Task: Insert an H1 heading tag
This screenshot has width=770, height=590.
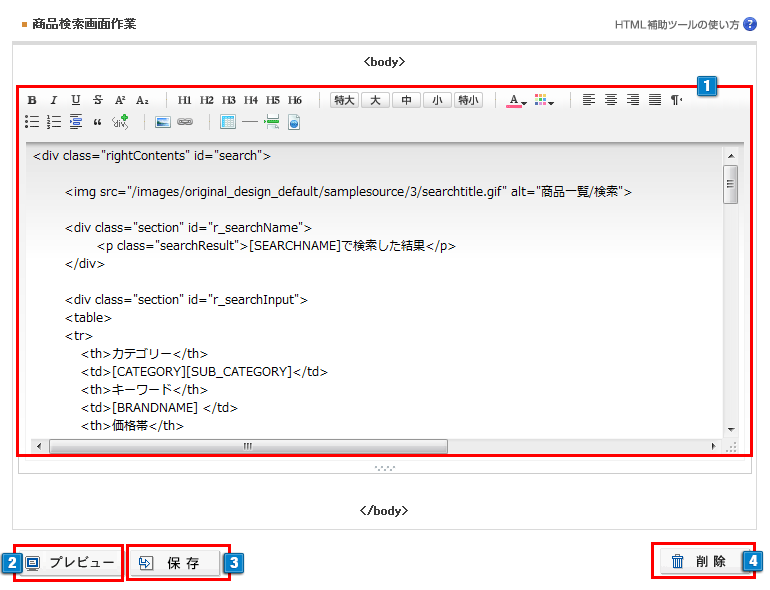Action: [185, 100]
